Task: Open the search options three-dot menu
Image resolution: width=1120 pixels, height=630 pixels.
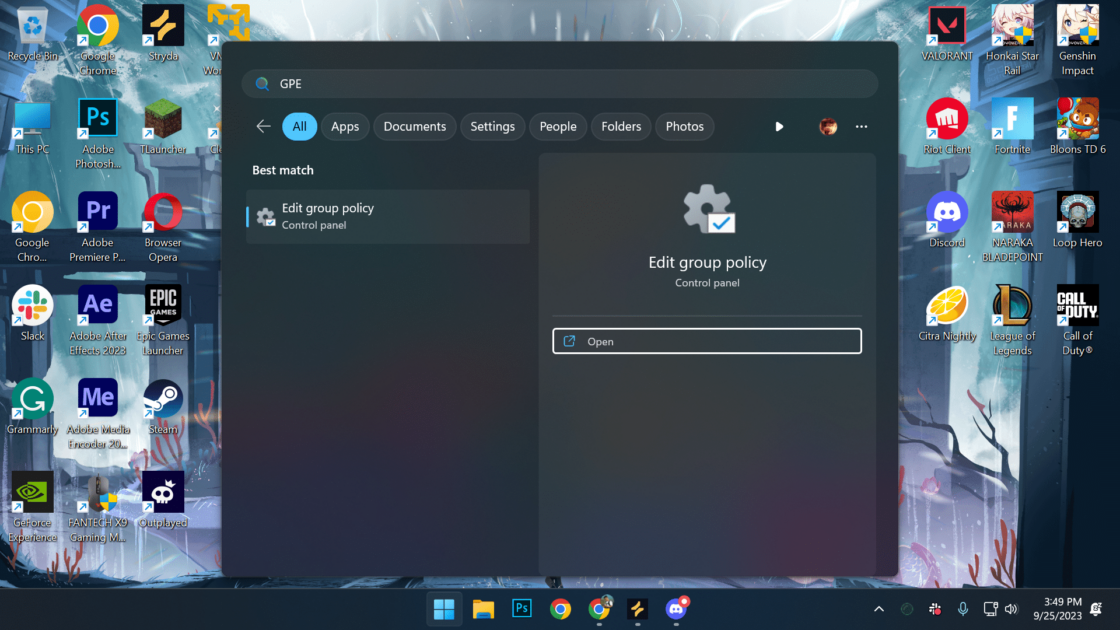Action: 861,126
